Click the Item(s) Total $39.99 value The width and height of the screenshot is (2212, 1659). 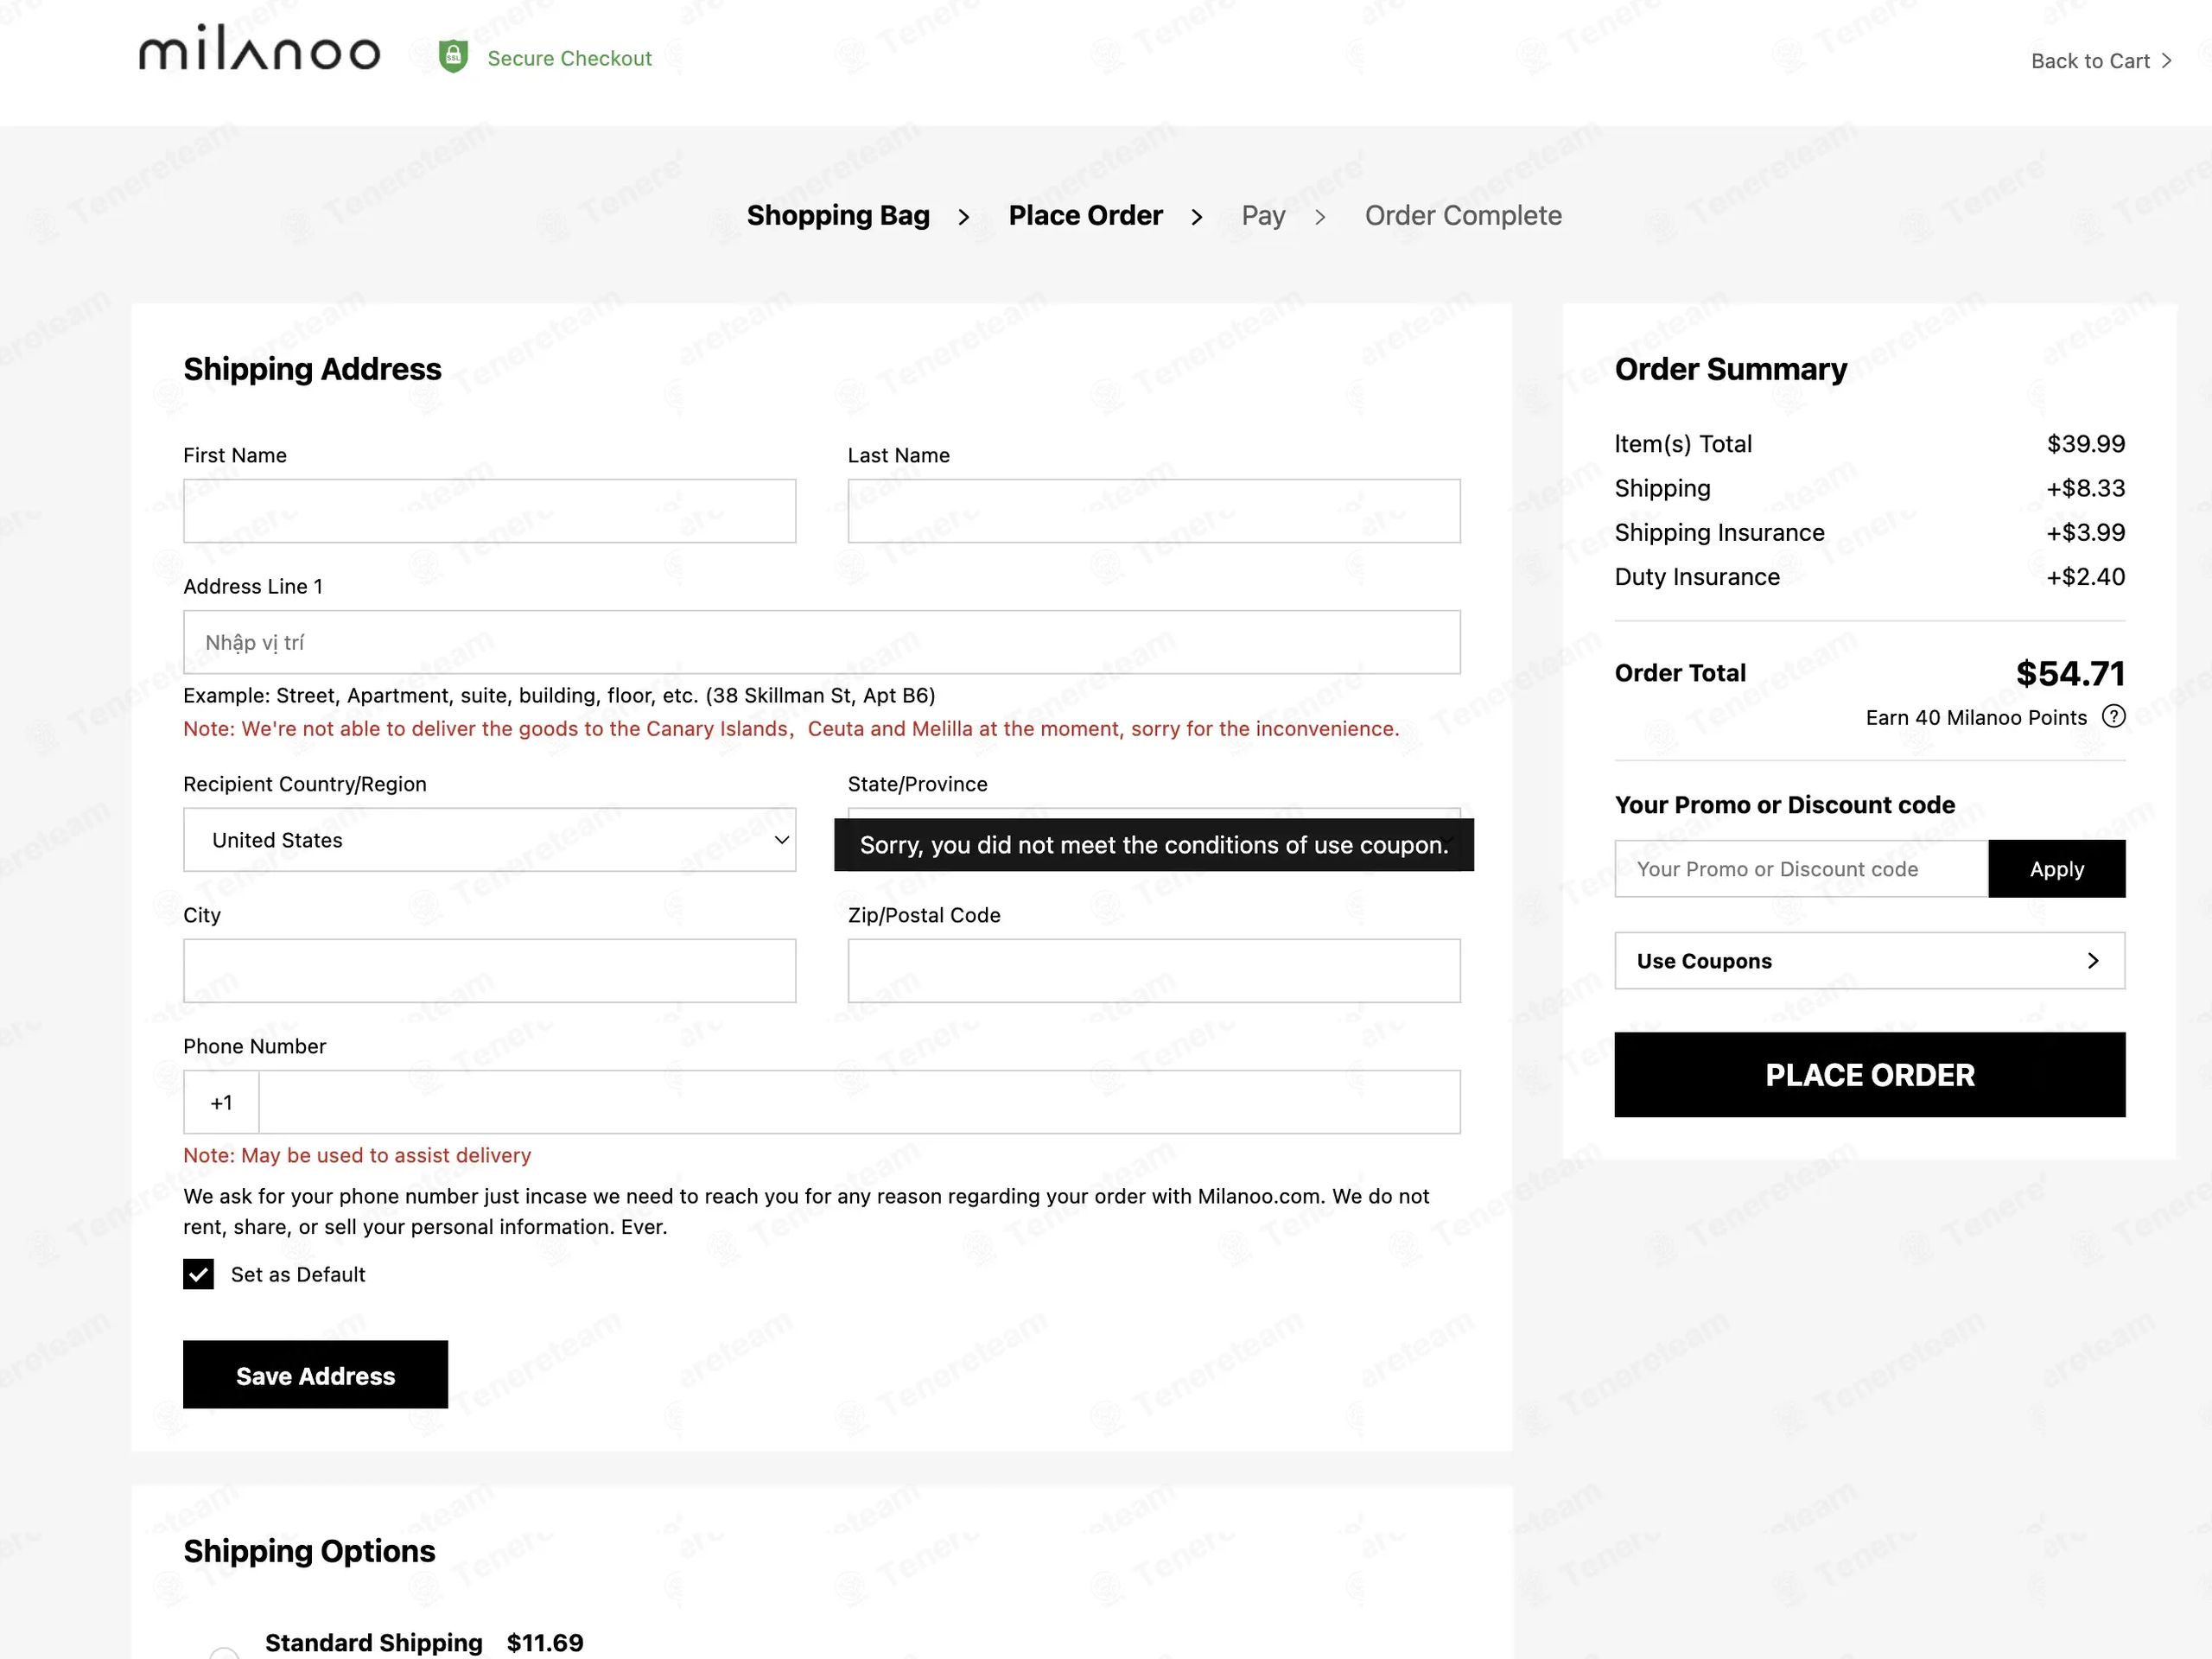[2086, 444]
